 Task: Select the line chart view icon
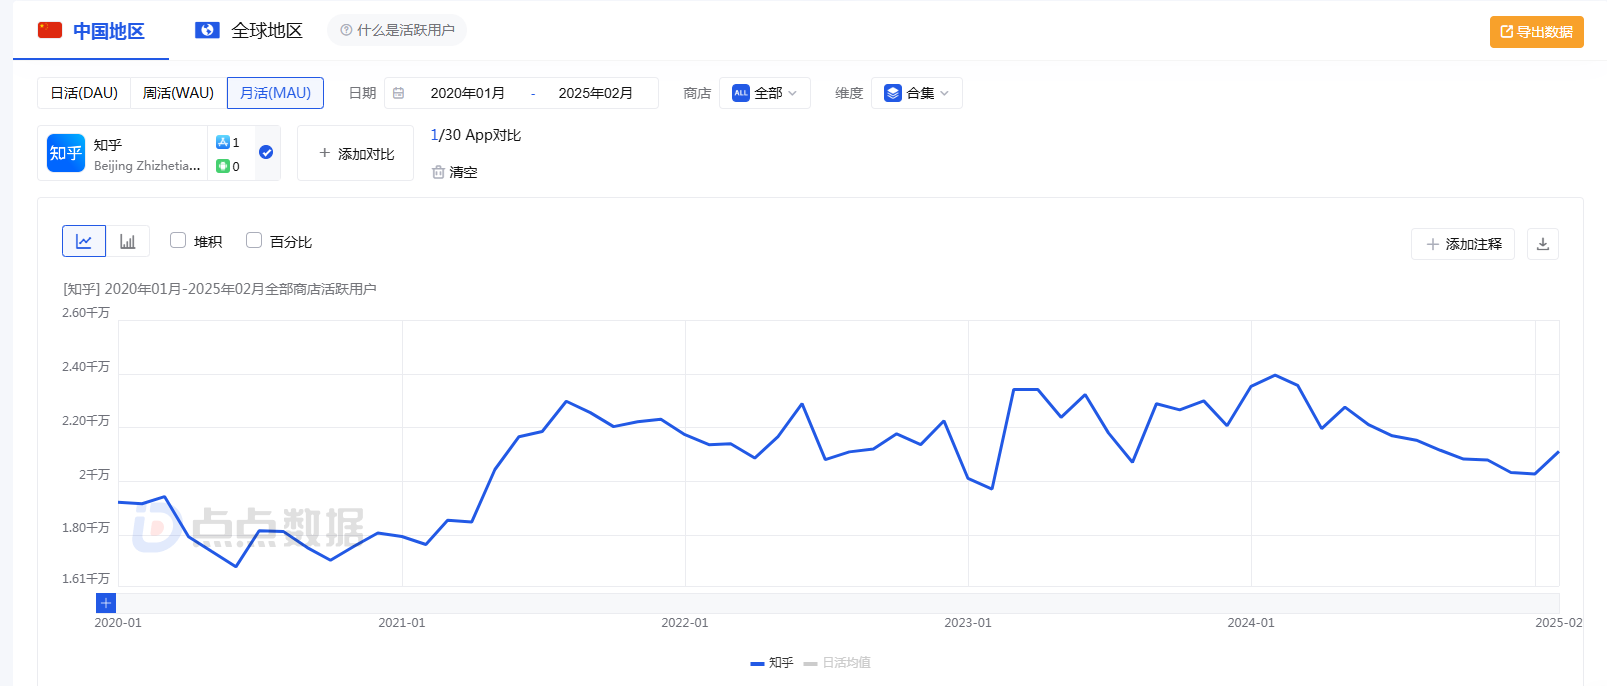click(84, 241)
